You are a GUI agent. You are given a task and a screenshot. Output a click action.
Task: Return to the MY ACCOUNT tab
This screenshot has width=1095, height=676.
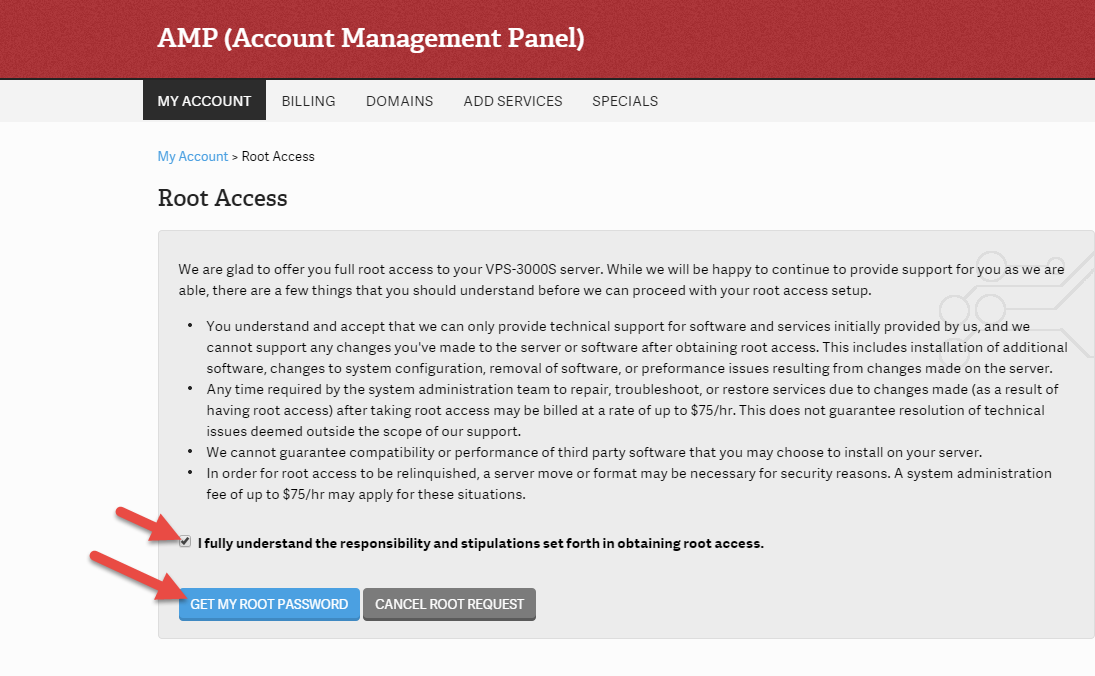204,100
